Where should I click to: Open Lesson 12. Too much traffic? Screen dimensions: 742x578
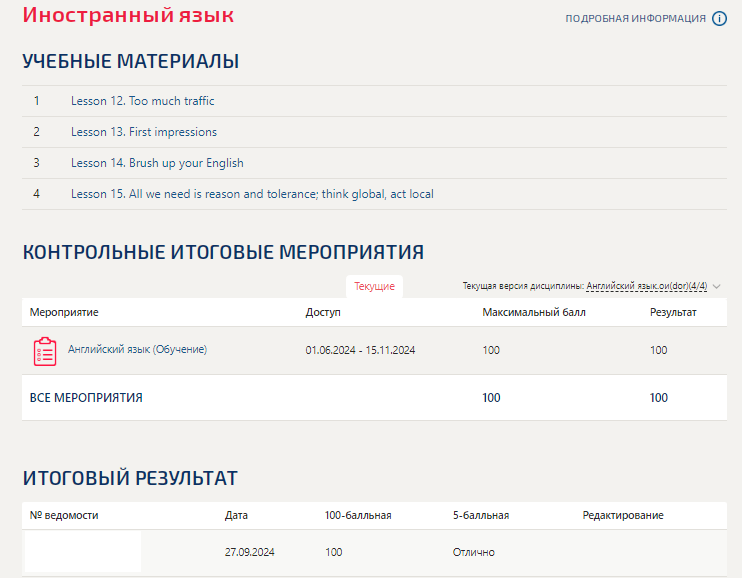click(142, 101)
